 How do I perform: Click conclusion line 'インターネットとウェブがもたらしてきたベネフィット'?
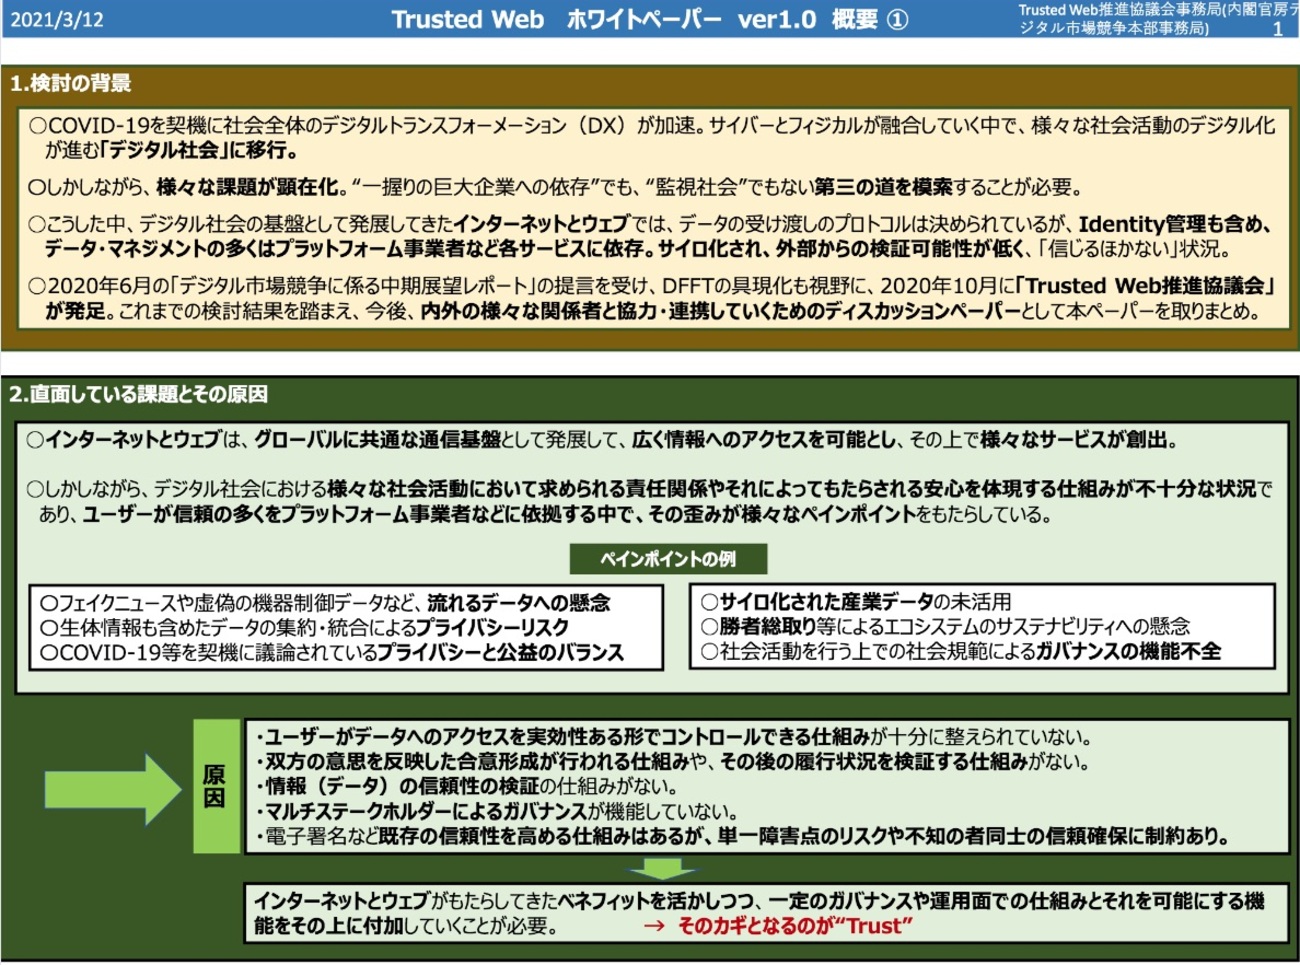[x=758, y=901]
